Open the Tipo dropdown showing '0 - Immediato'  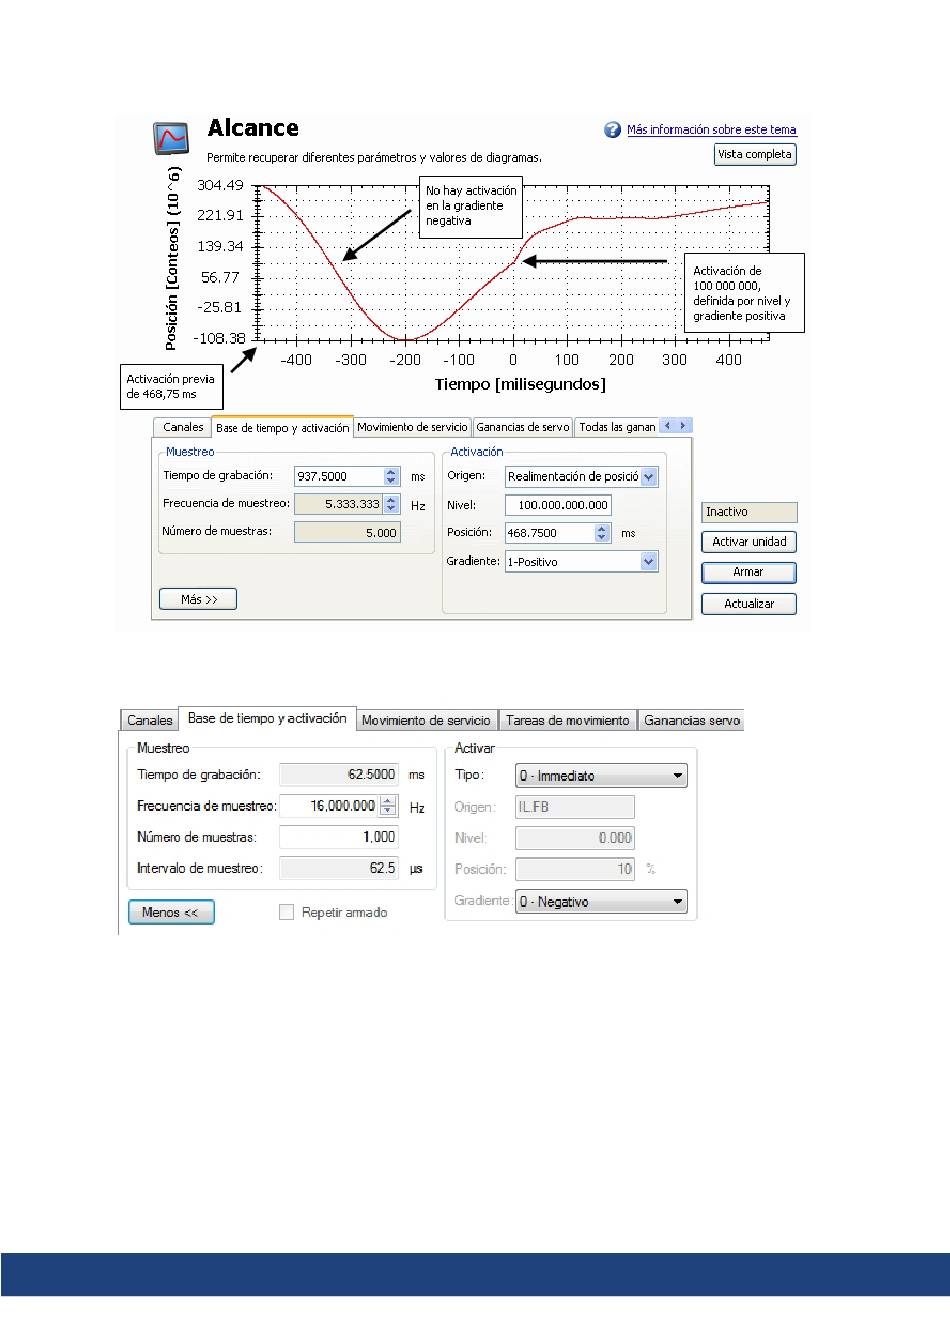(601, 776)
